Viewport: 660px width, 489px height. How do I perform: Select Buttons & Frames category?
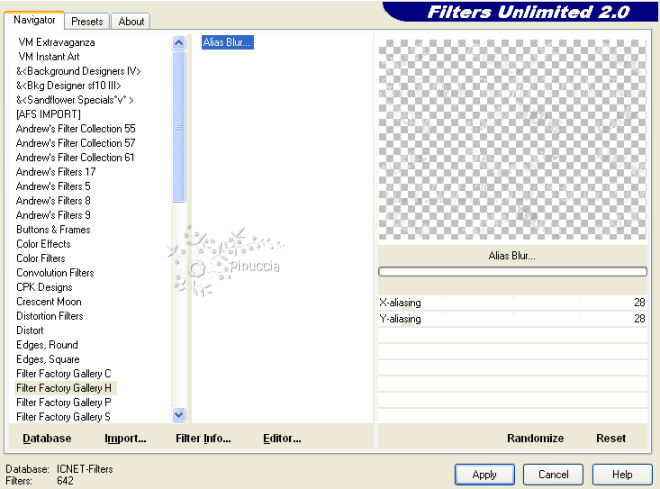pyautogui.click(x=53, y=229)
